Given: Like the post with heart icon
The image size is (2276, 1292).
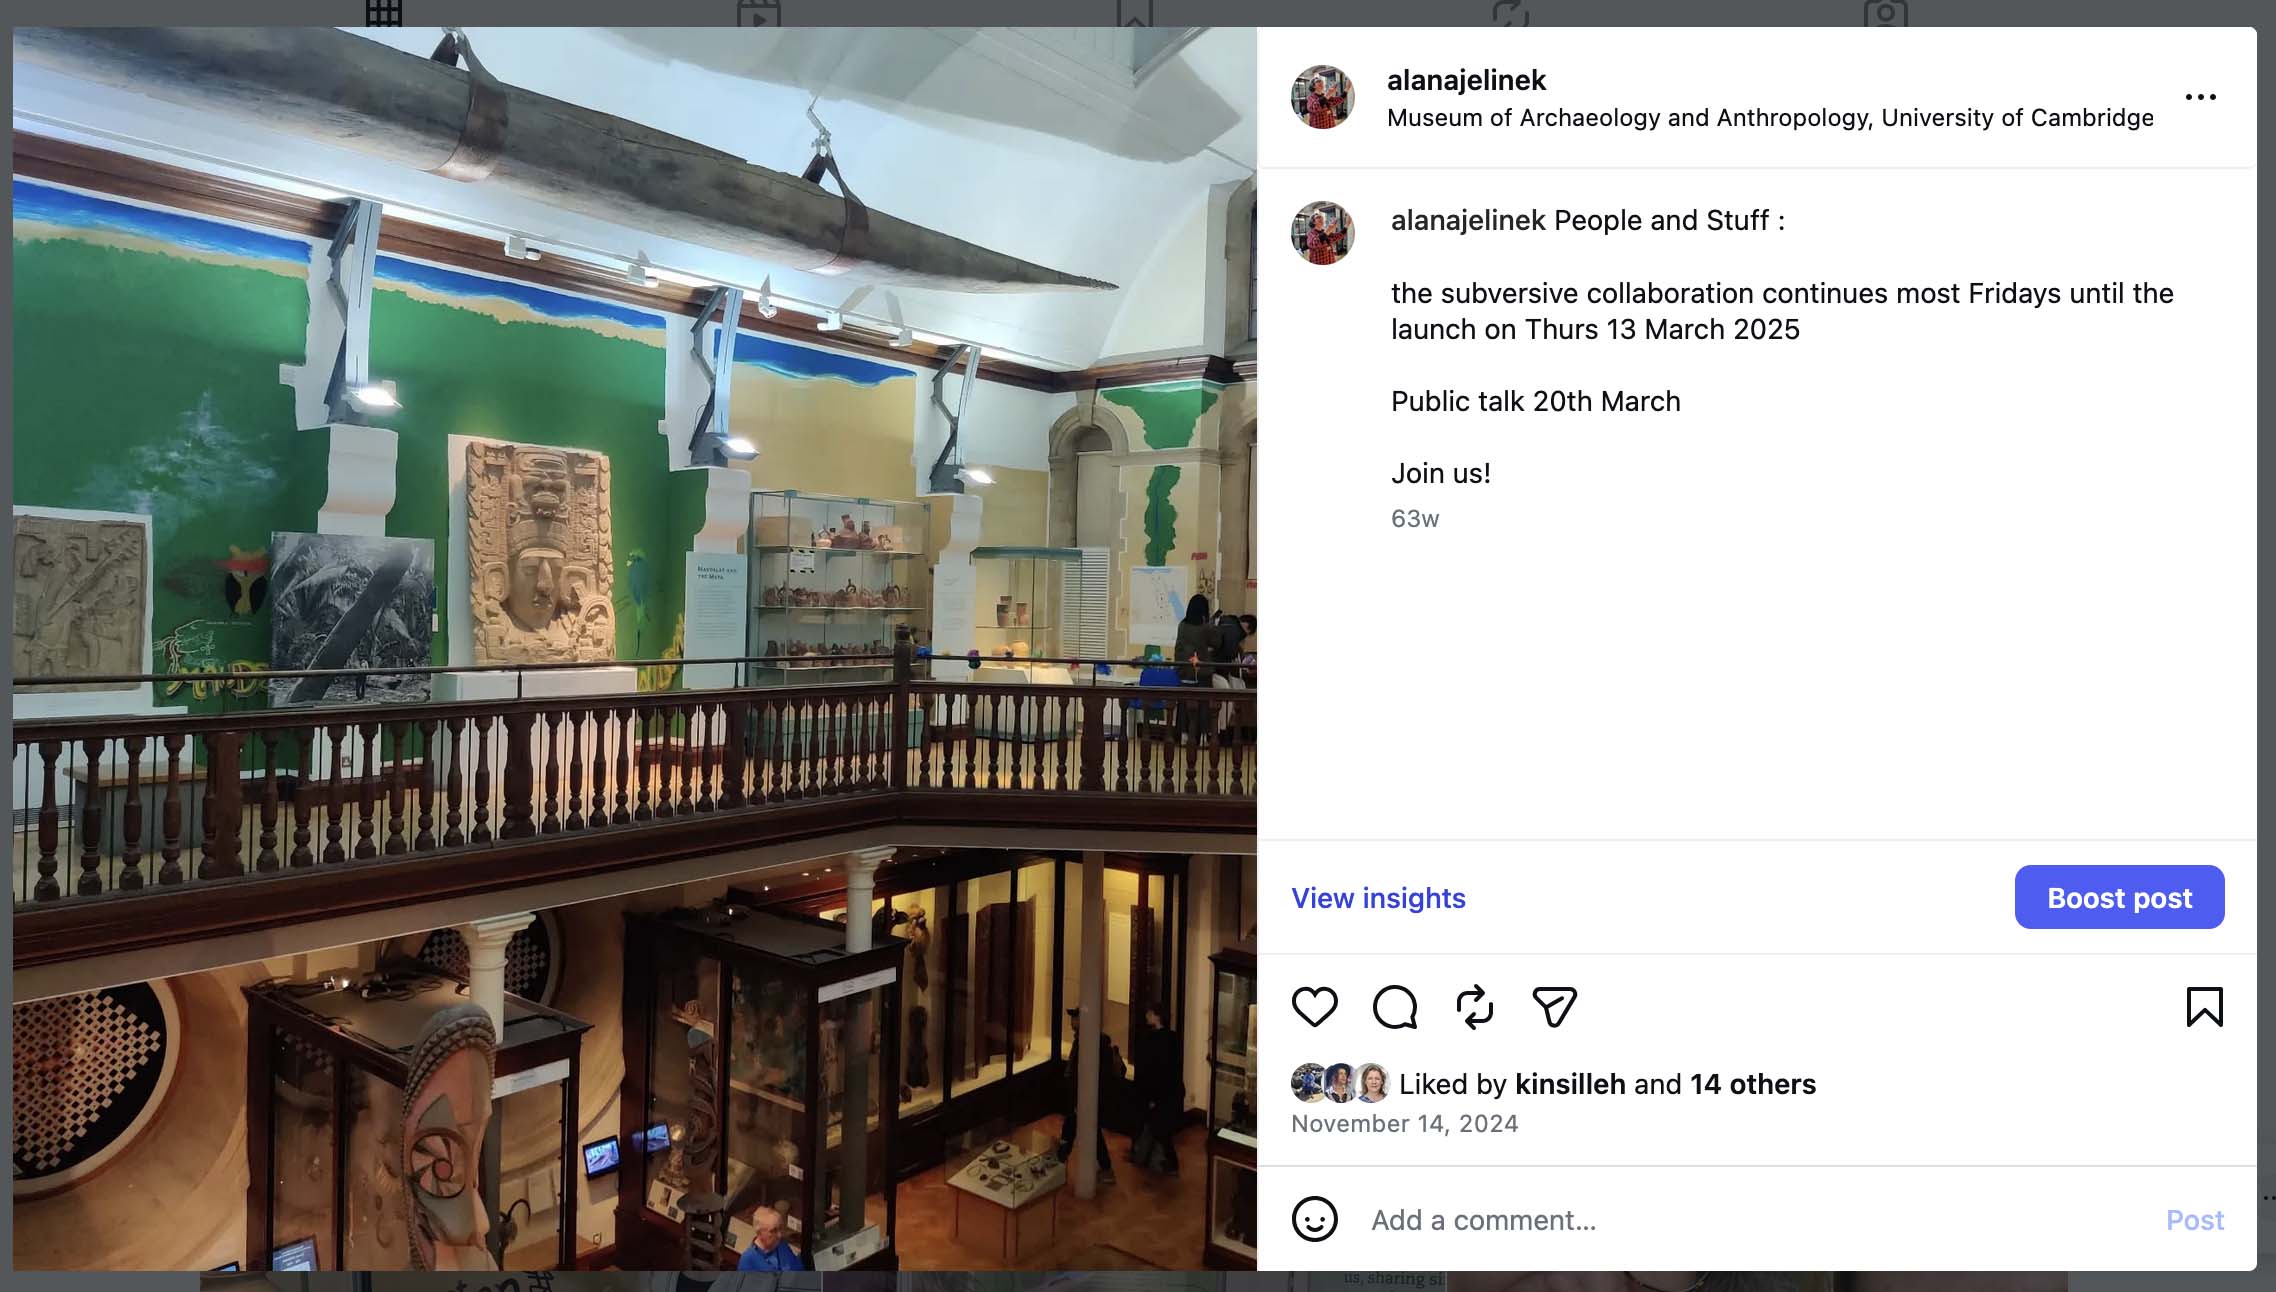Looking at the screenshot, I should pyautogui.click(x=1314, y=1006).
